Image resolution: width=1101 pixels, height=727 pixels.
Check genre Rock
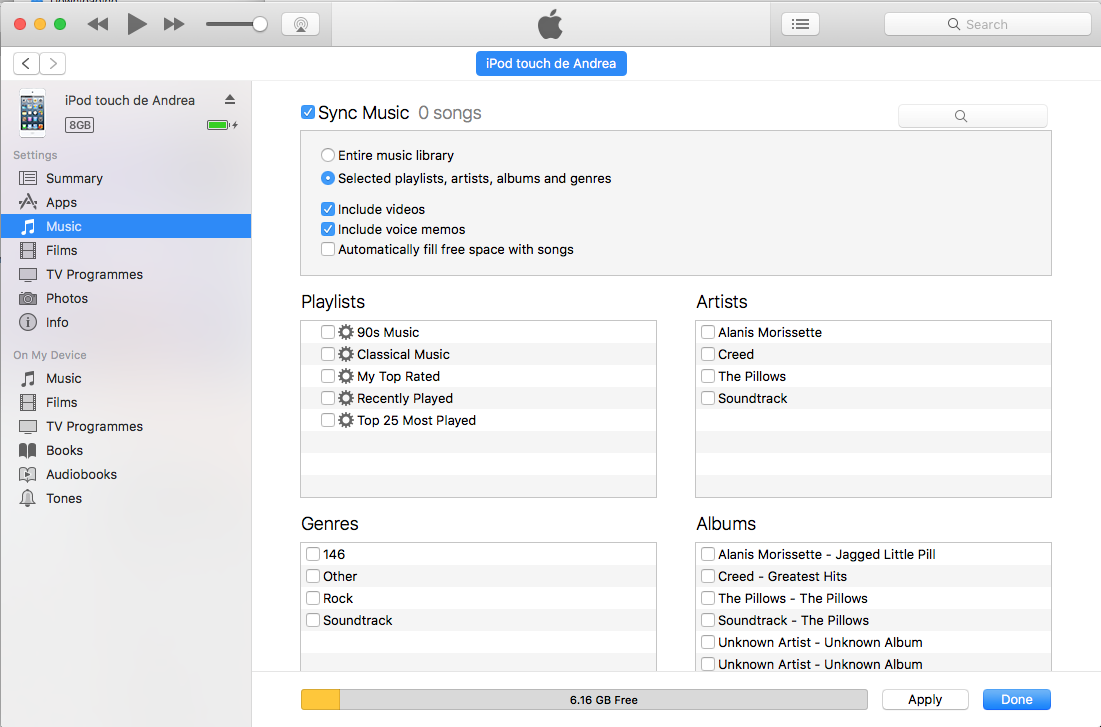[313, 598]
